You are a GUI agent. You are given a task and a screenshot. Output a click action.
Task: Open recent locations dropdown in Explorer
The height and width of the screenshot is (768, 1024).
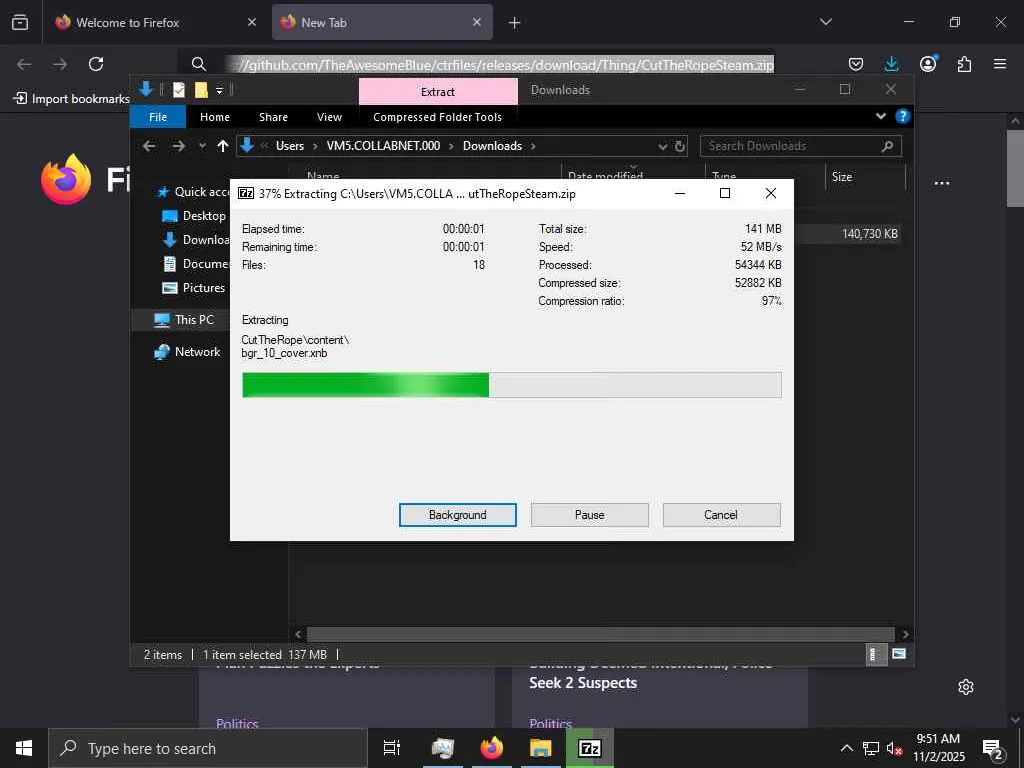coord(202,146)
